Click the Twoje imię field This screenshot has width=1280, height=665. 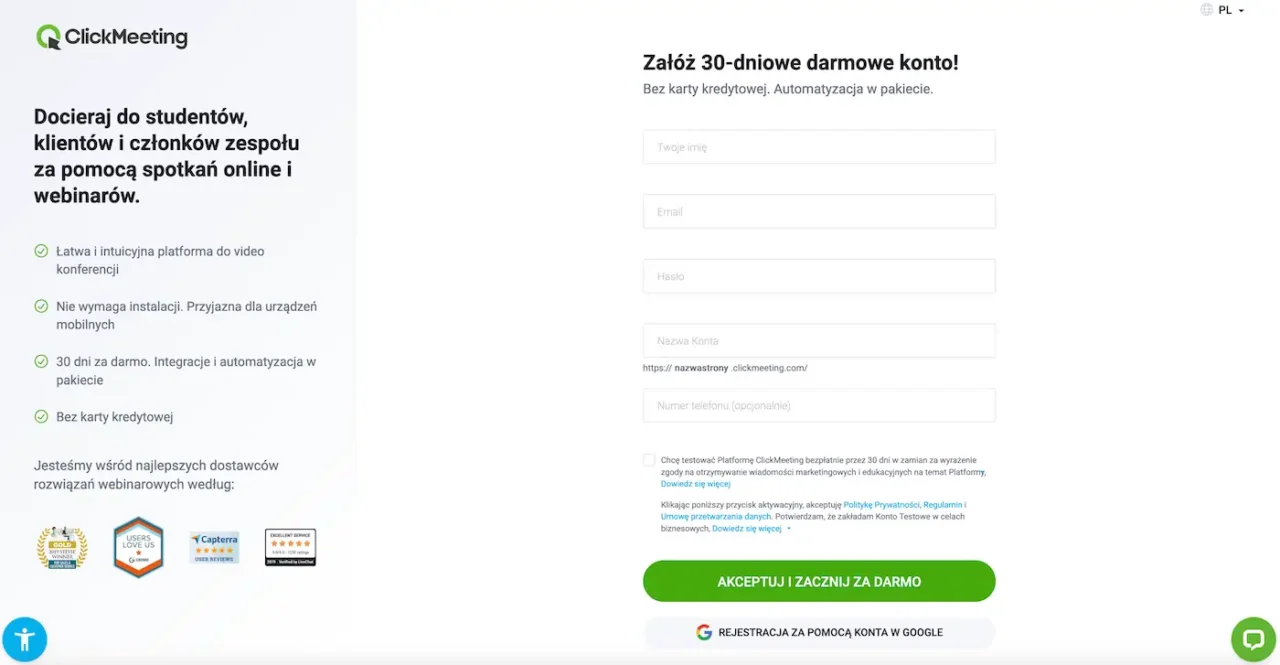coord(818,146)
